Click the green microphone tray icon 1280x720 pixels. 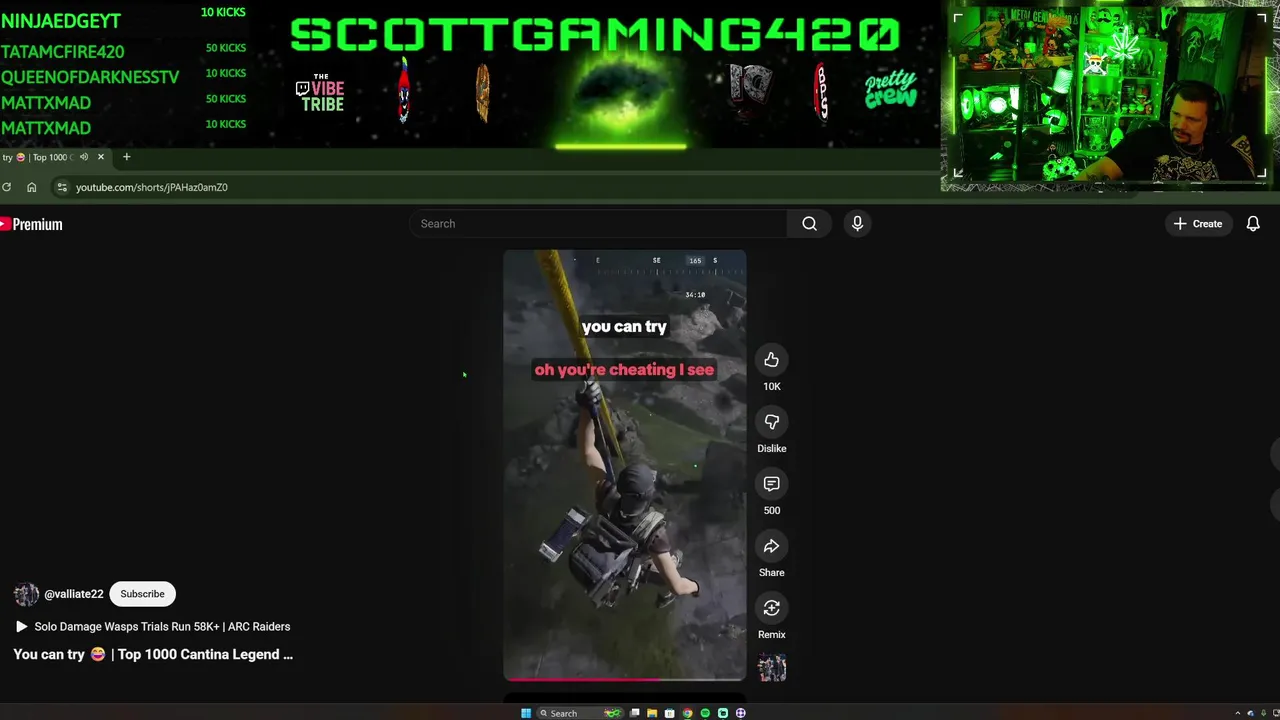pos(1263,713)
